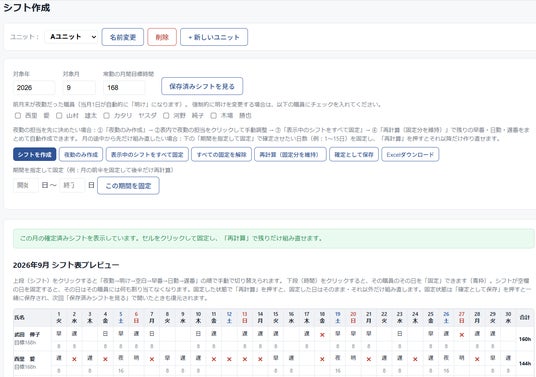Viewport: 536px width, 377px height.
Task: Tick the last staff checkbox 木場
Action: point(214,116)
